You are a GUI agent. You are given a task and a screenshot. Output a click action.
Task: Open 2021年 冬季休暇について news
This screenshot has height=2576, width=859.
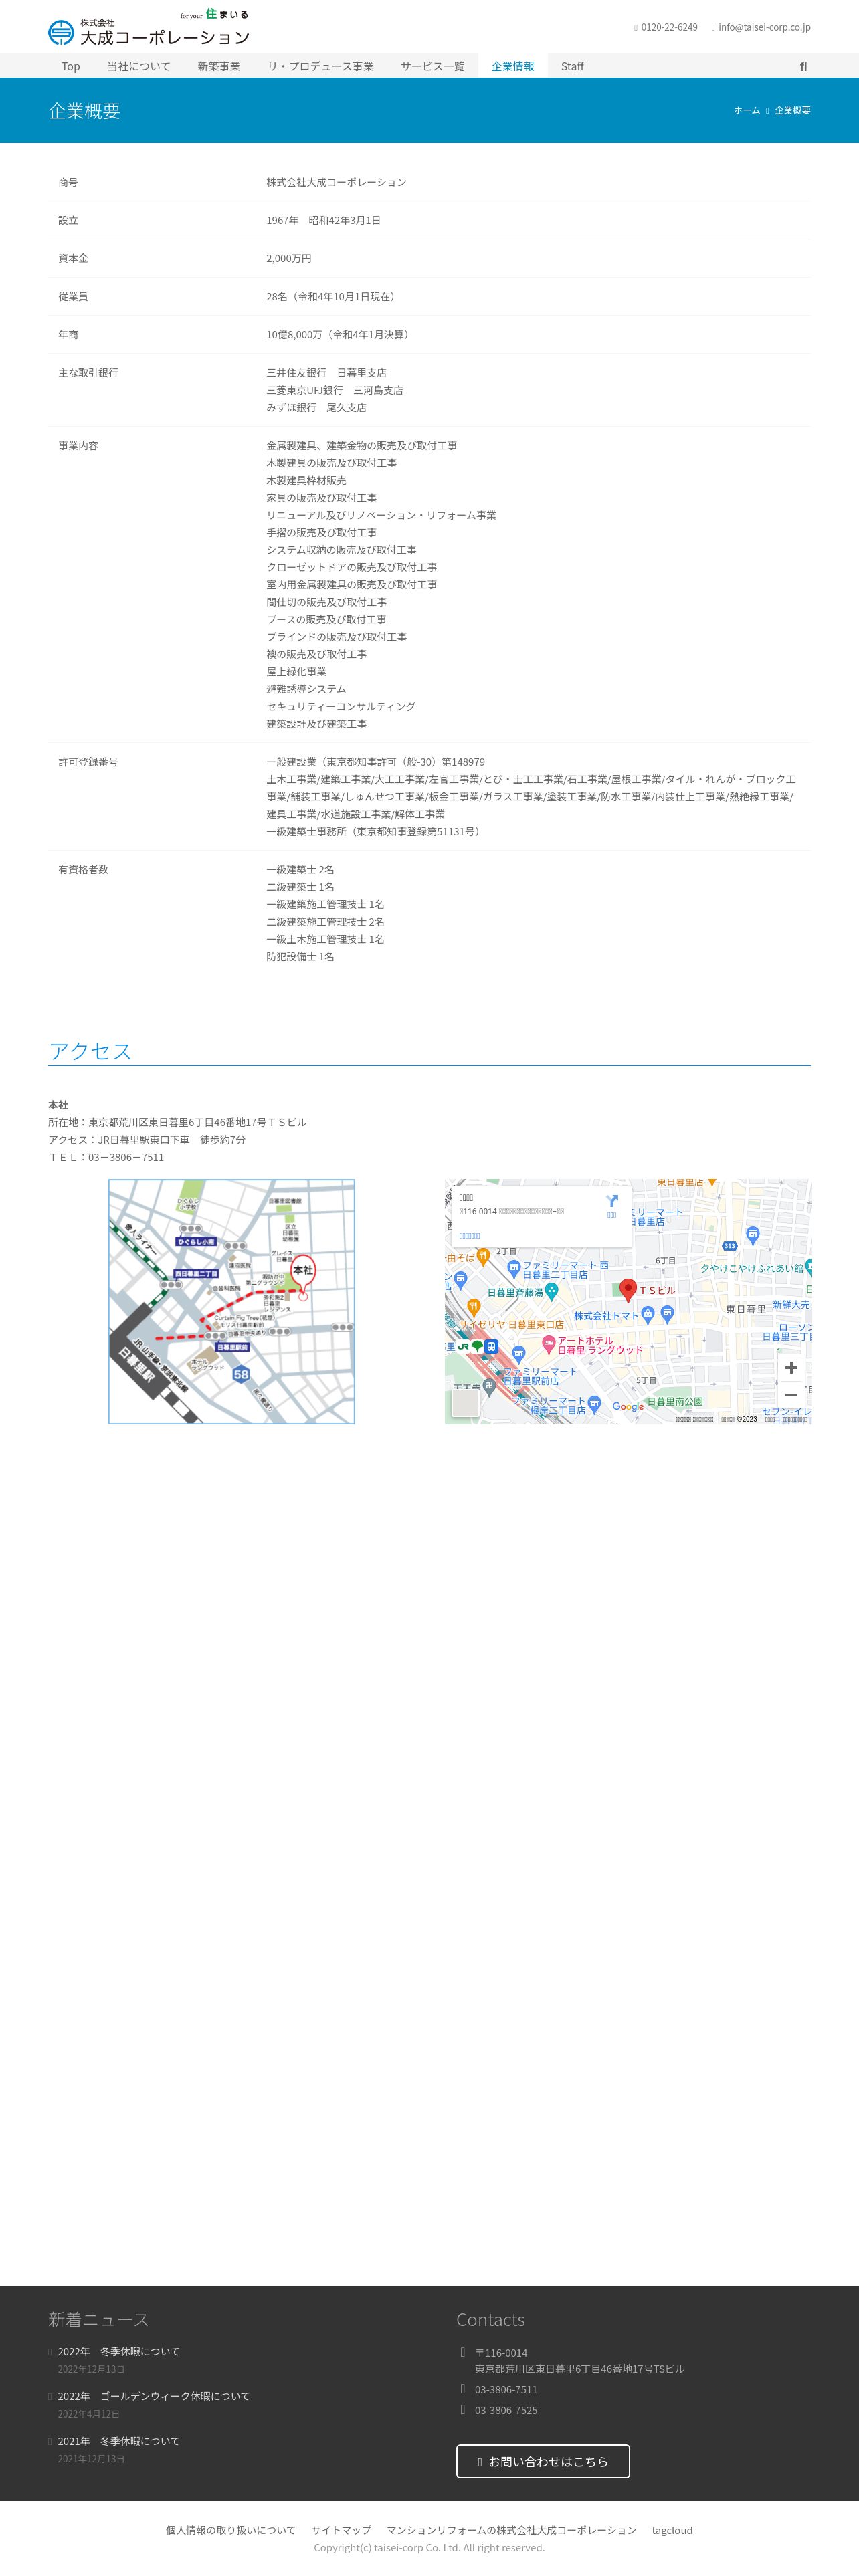[x=119, y=2441]
